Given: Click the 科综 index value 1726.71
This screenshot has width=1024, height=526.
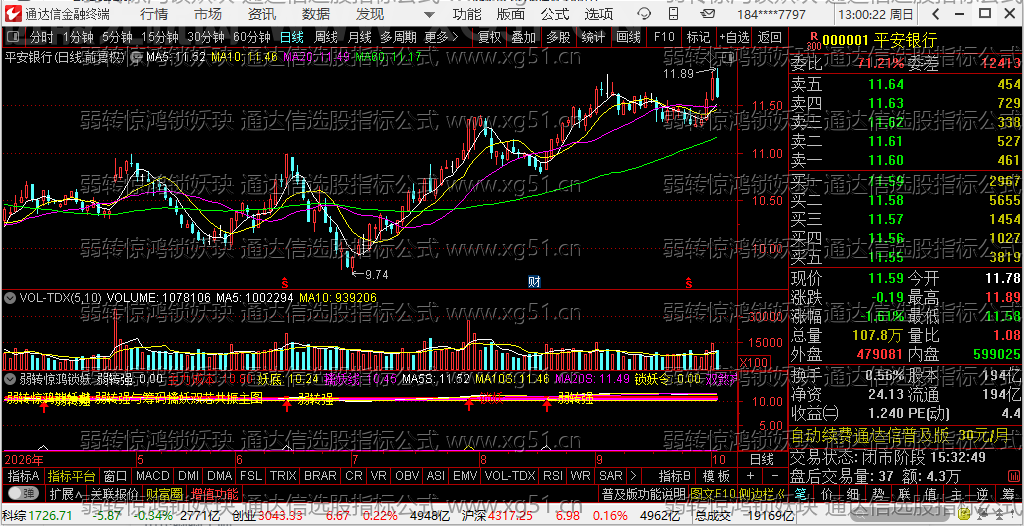Looking at the screenshot, I should [x=50, y=516].
